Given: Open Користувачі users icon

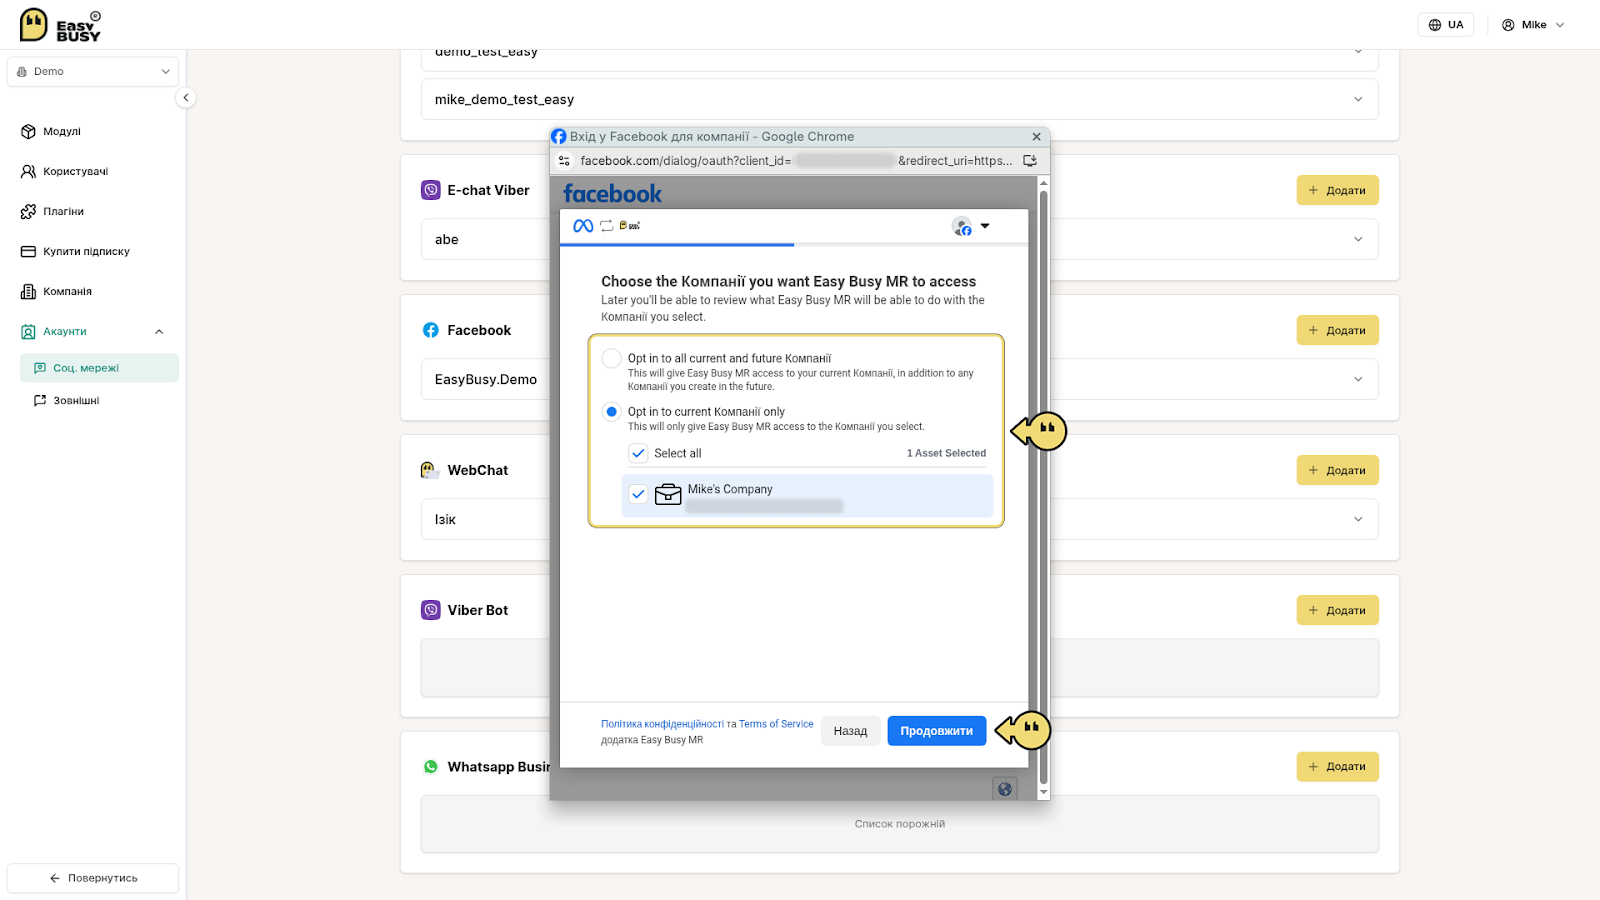Looking at the screenshot, I should [28, 171].
